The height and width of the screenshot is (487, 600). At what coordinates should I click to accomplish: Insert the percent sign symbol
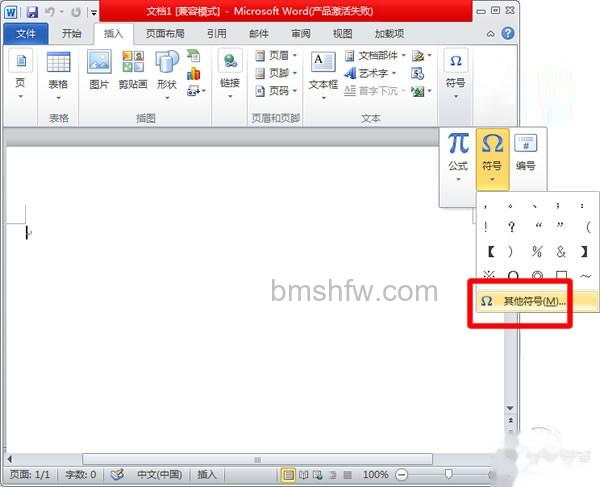537,251
